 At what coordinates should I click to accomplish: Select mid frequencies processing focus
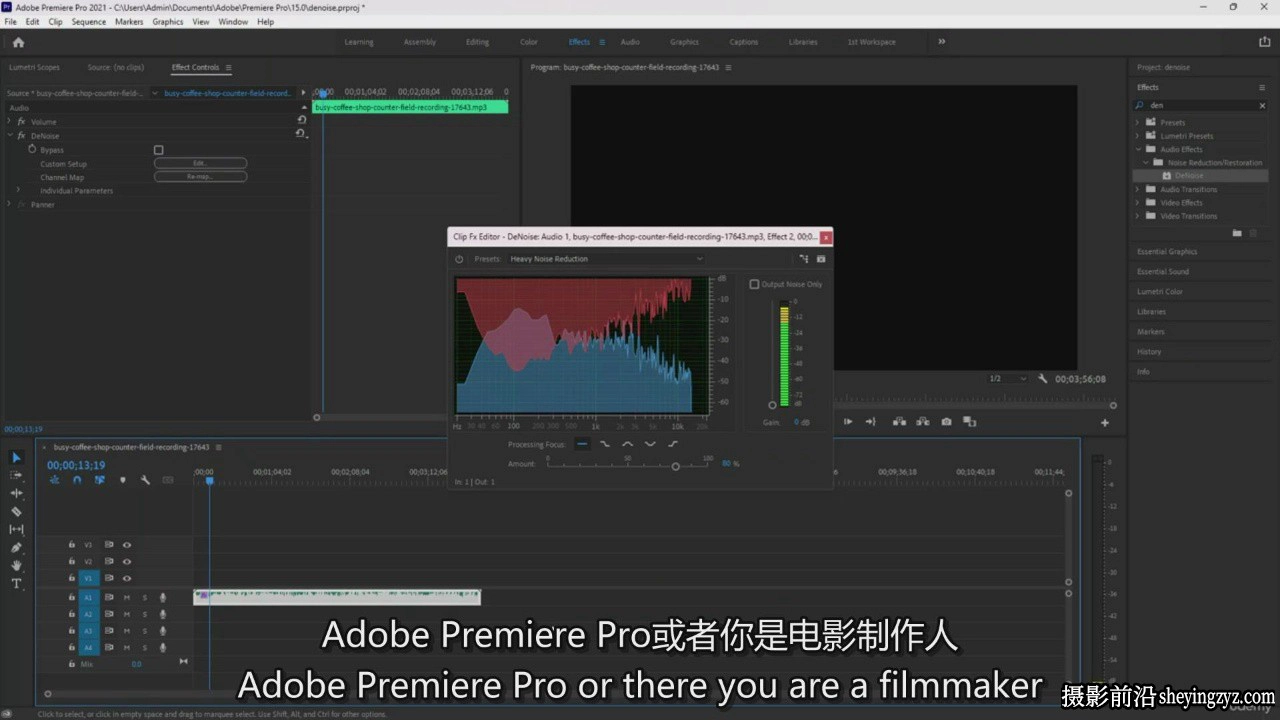(x=628, y=444)
